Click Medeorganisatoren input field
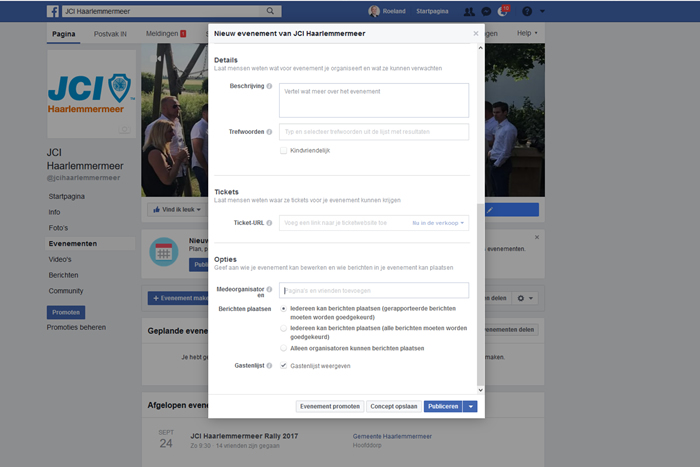This screenshot has height=467, width=700. pyautogui.click(x=374, y=290)
